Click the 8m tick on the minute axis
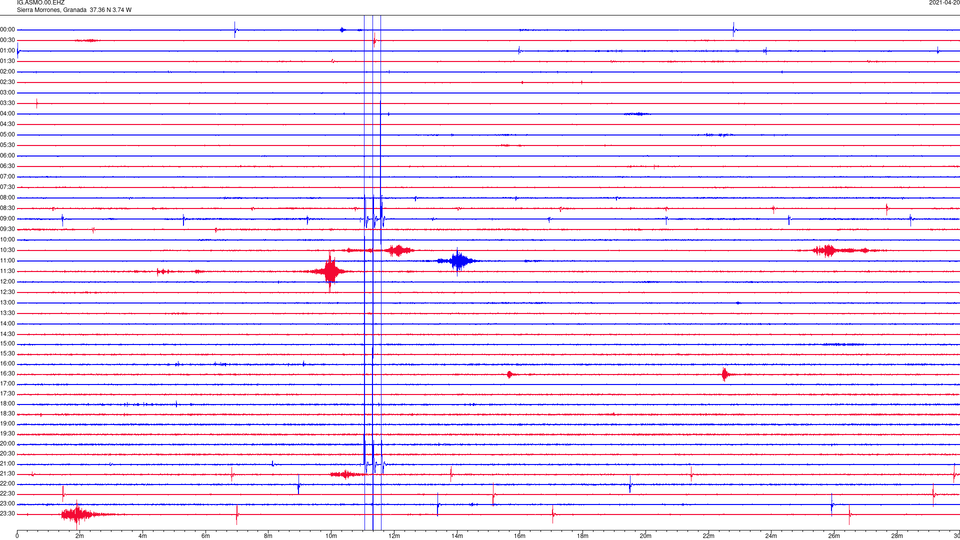Image resolution: width=960 pixels, height=540 pixels. [x=268, y=536]
